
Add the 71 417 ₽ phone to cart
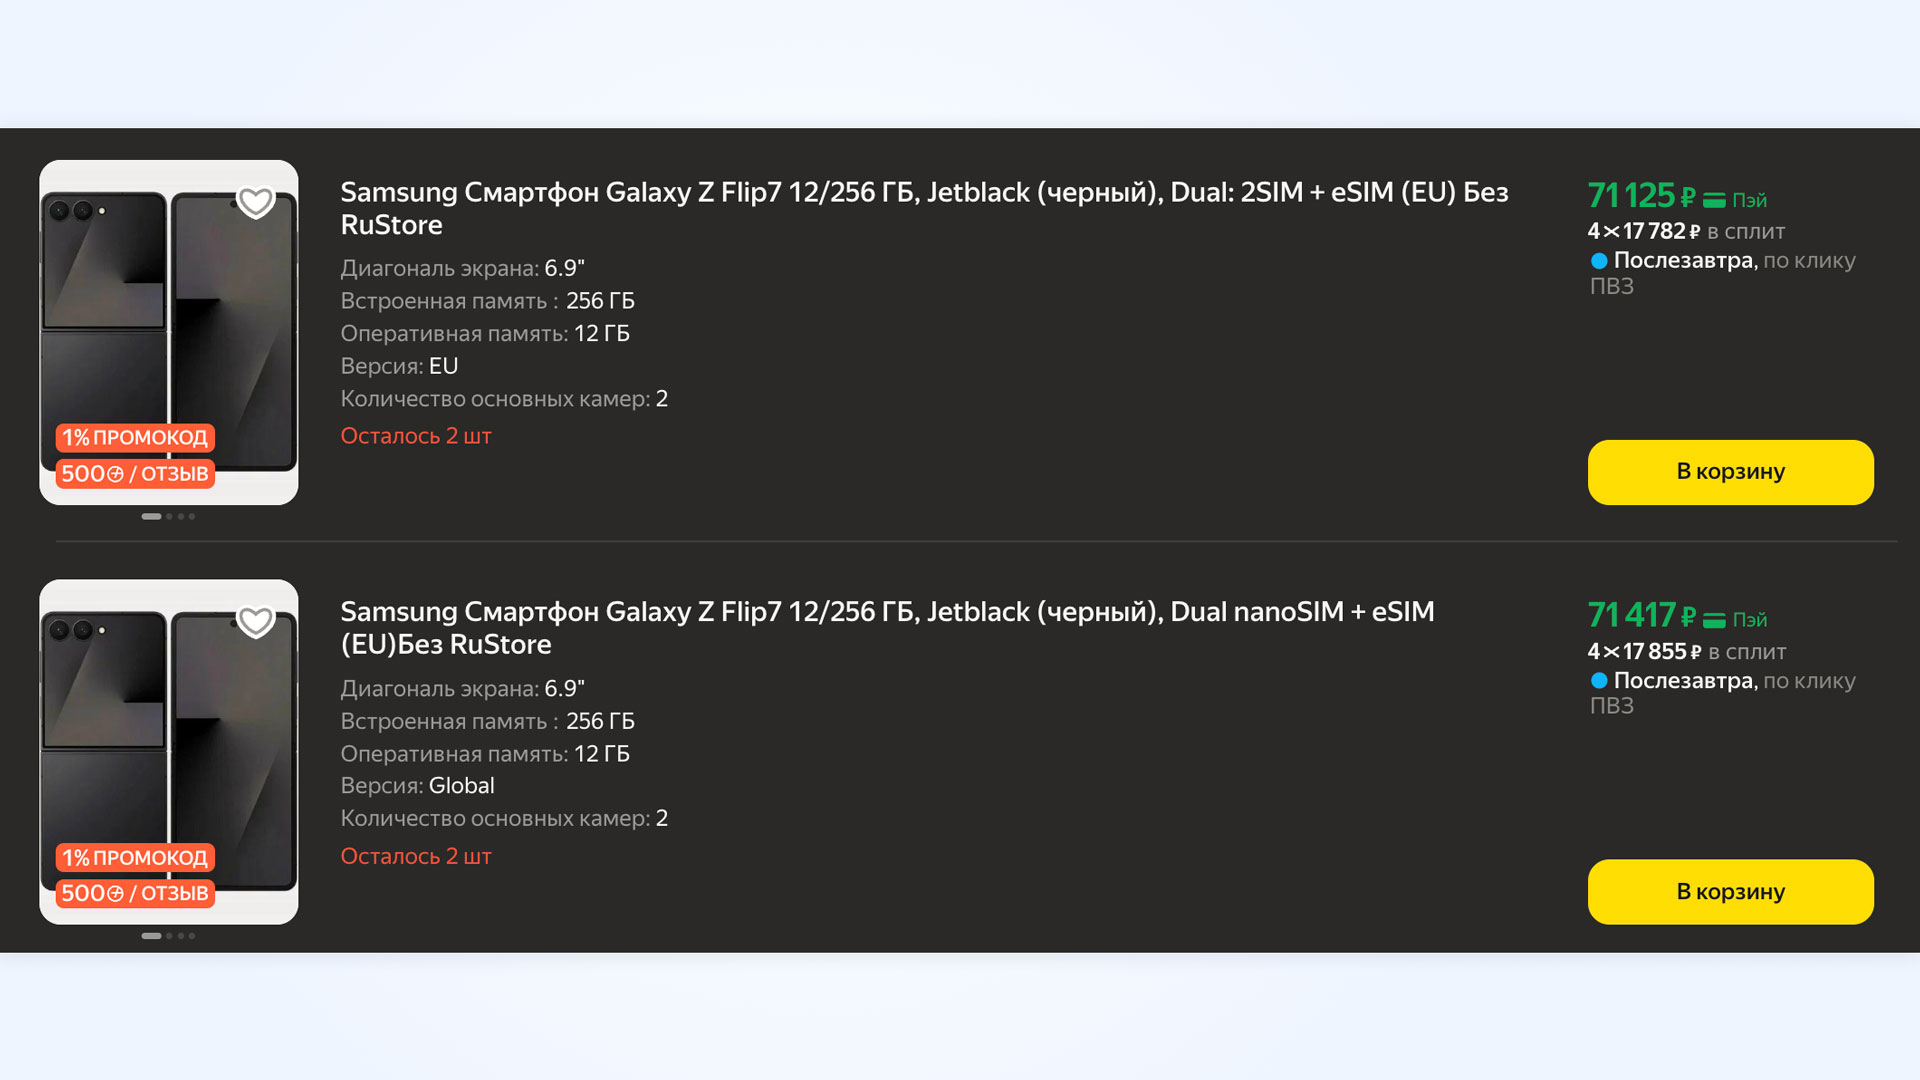click(x=1730, y=891)
